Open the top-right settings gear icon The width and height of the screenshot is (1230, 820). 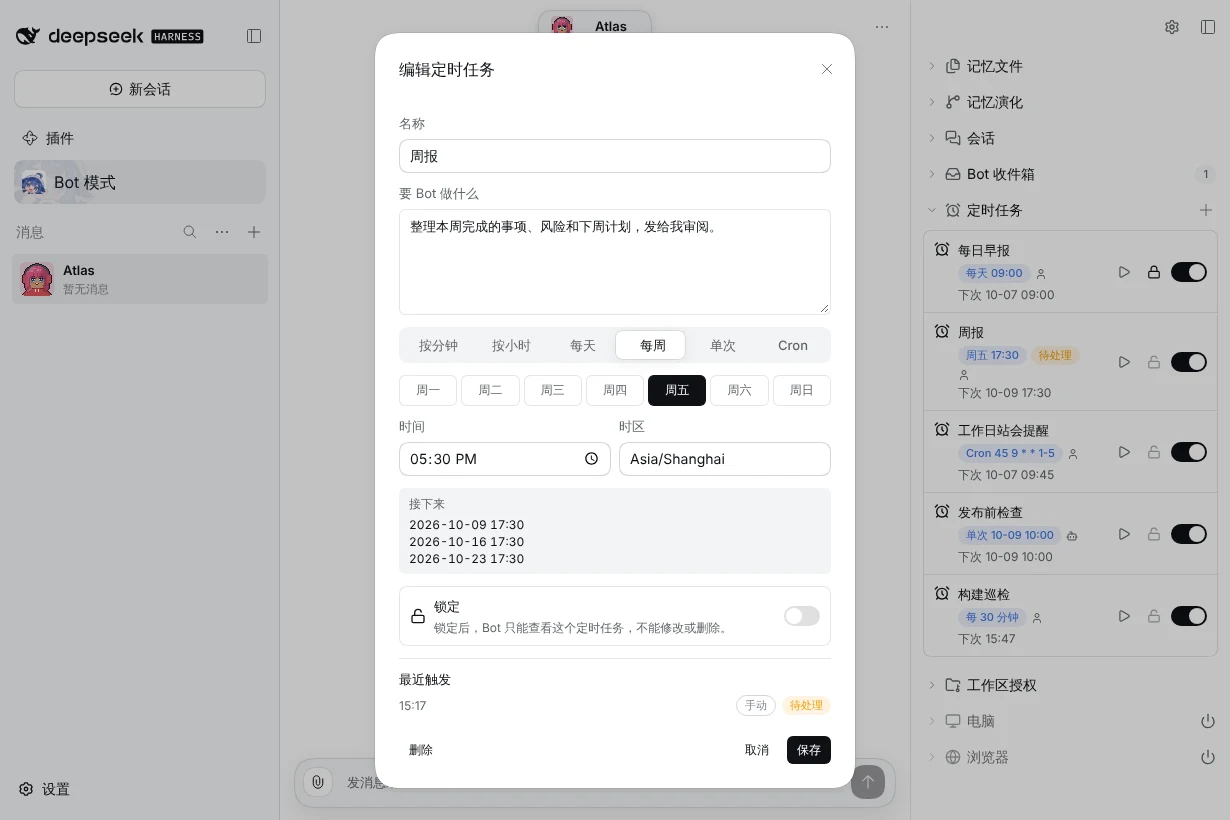click(1172, 27)
